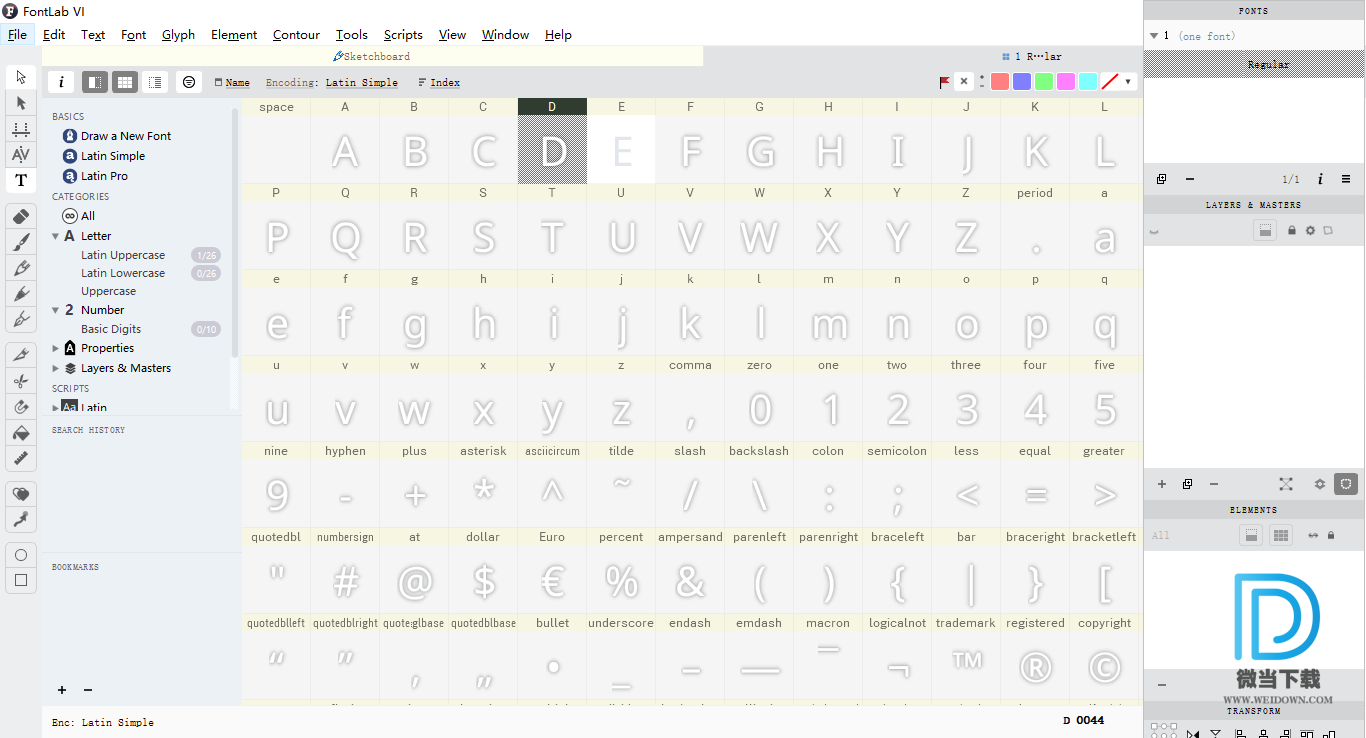Viewport: 1366px width, 738px height.
Task: Select the Fill bucket tool
Action: (x=21, y=433)
